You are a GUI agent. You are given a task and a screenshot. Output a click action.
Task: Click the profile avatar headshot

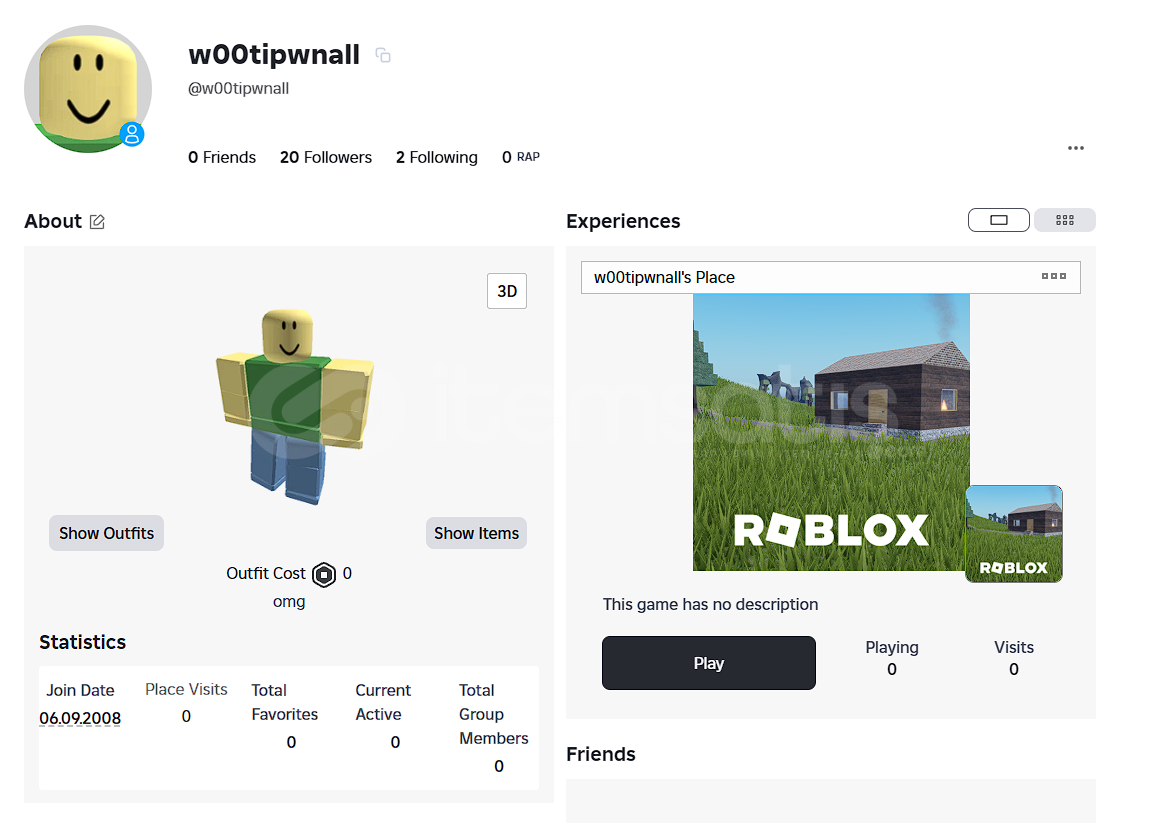[x=88, y=89]
